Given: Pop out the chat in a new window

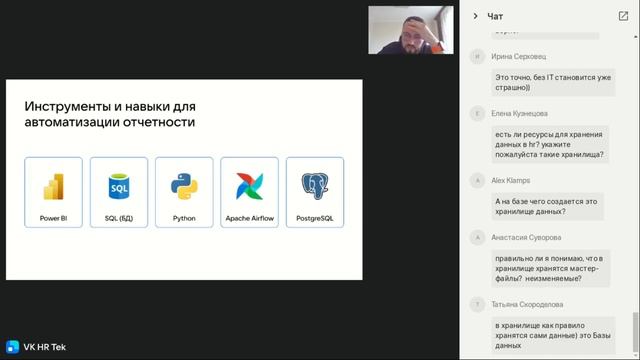Looking at the screenshot, I should pos(623,16).
